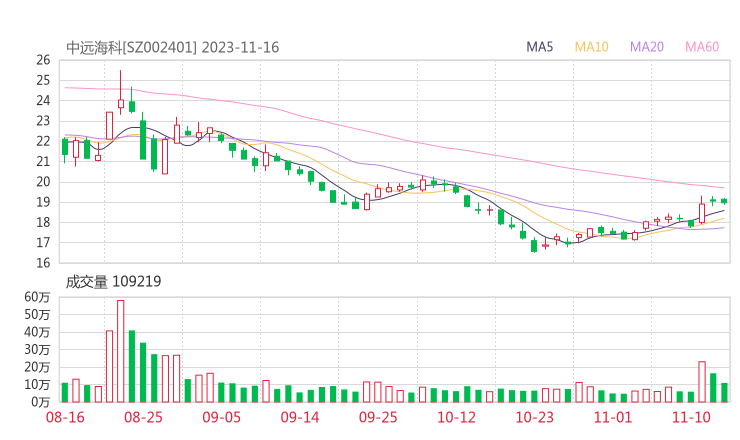Click the MA20 legend label

[647, 47]
